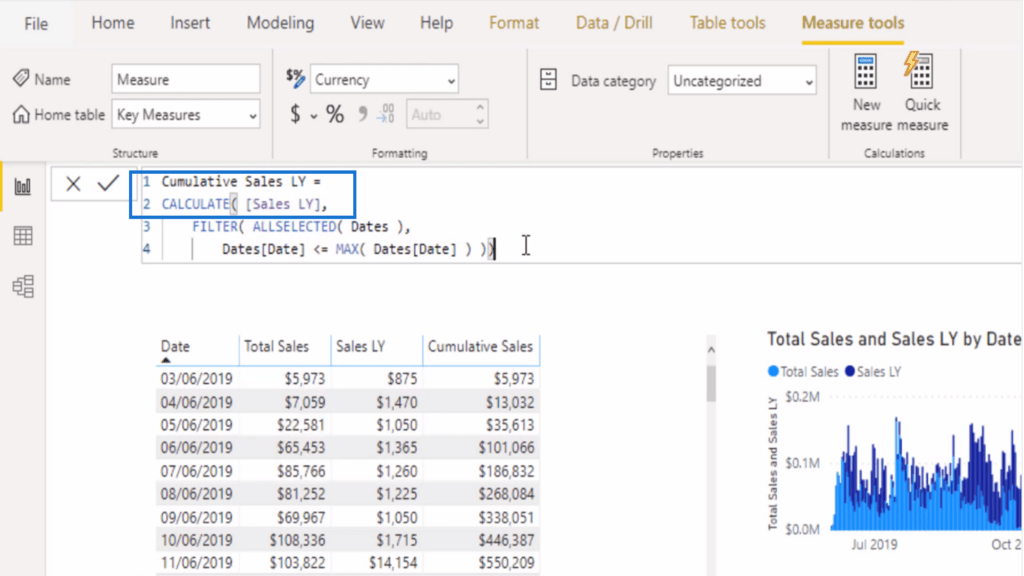The height and width of the screenshot is (576, 1024).
Task: Switch to Data view table icon
Action: [x=23, y=236]
